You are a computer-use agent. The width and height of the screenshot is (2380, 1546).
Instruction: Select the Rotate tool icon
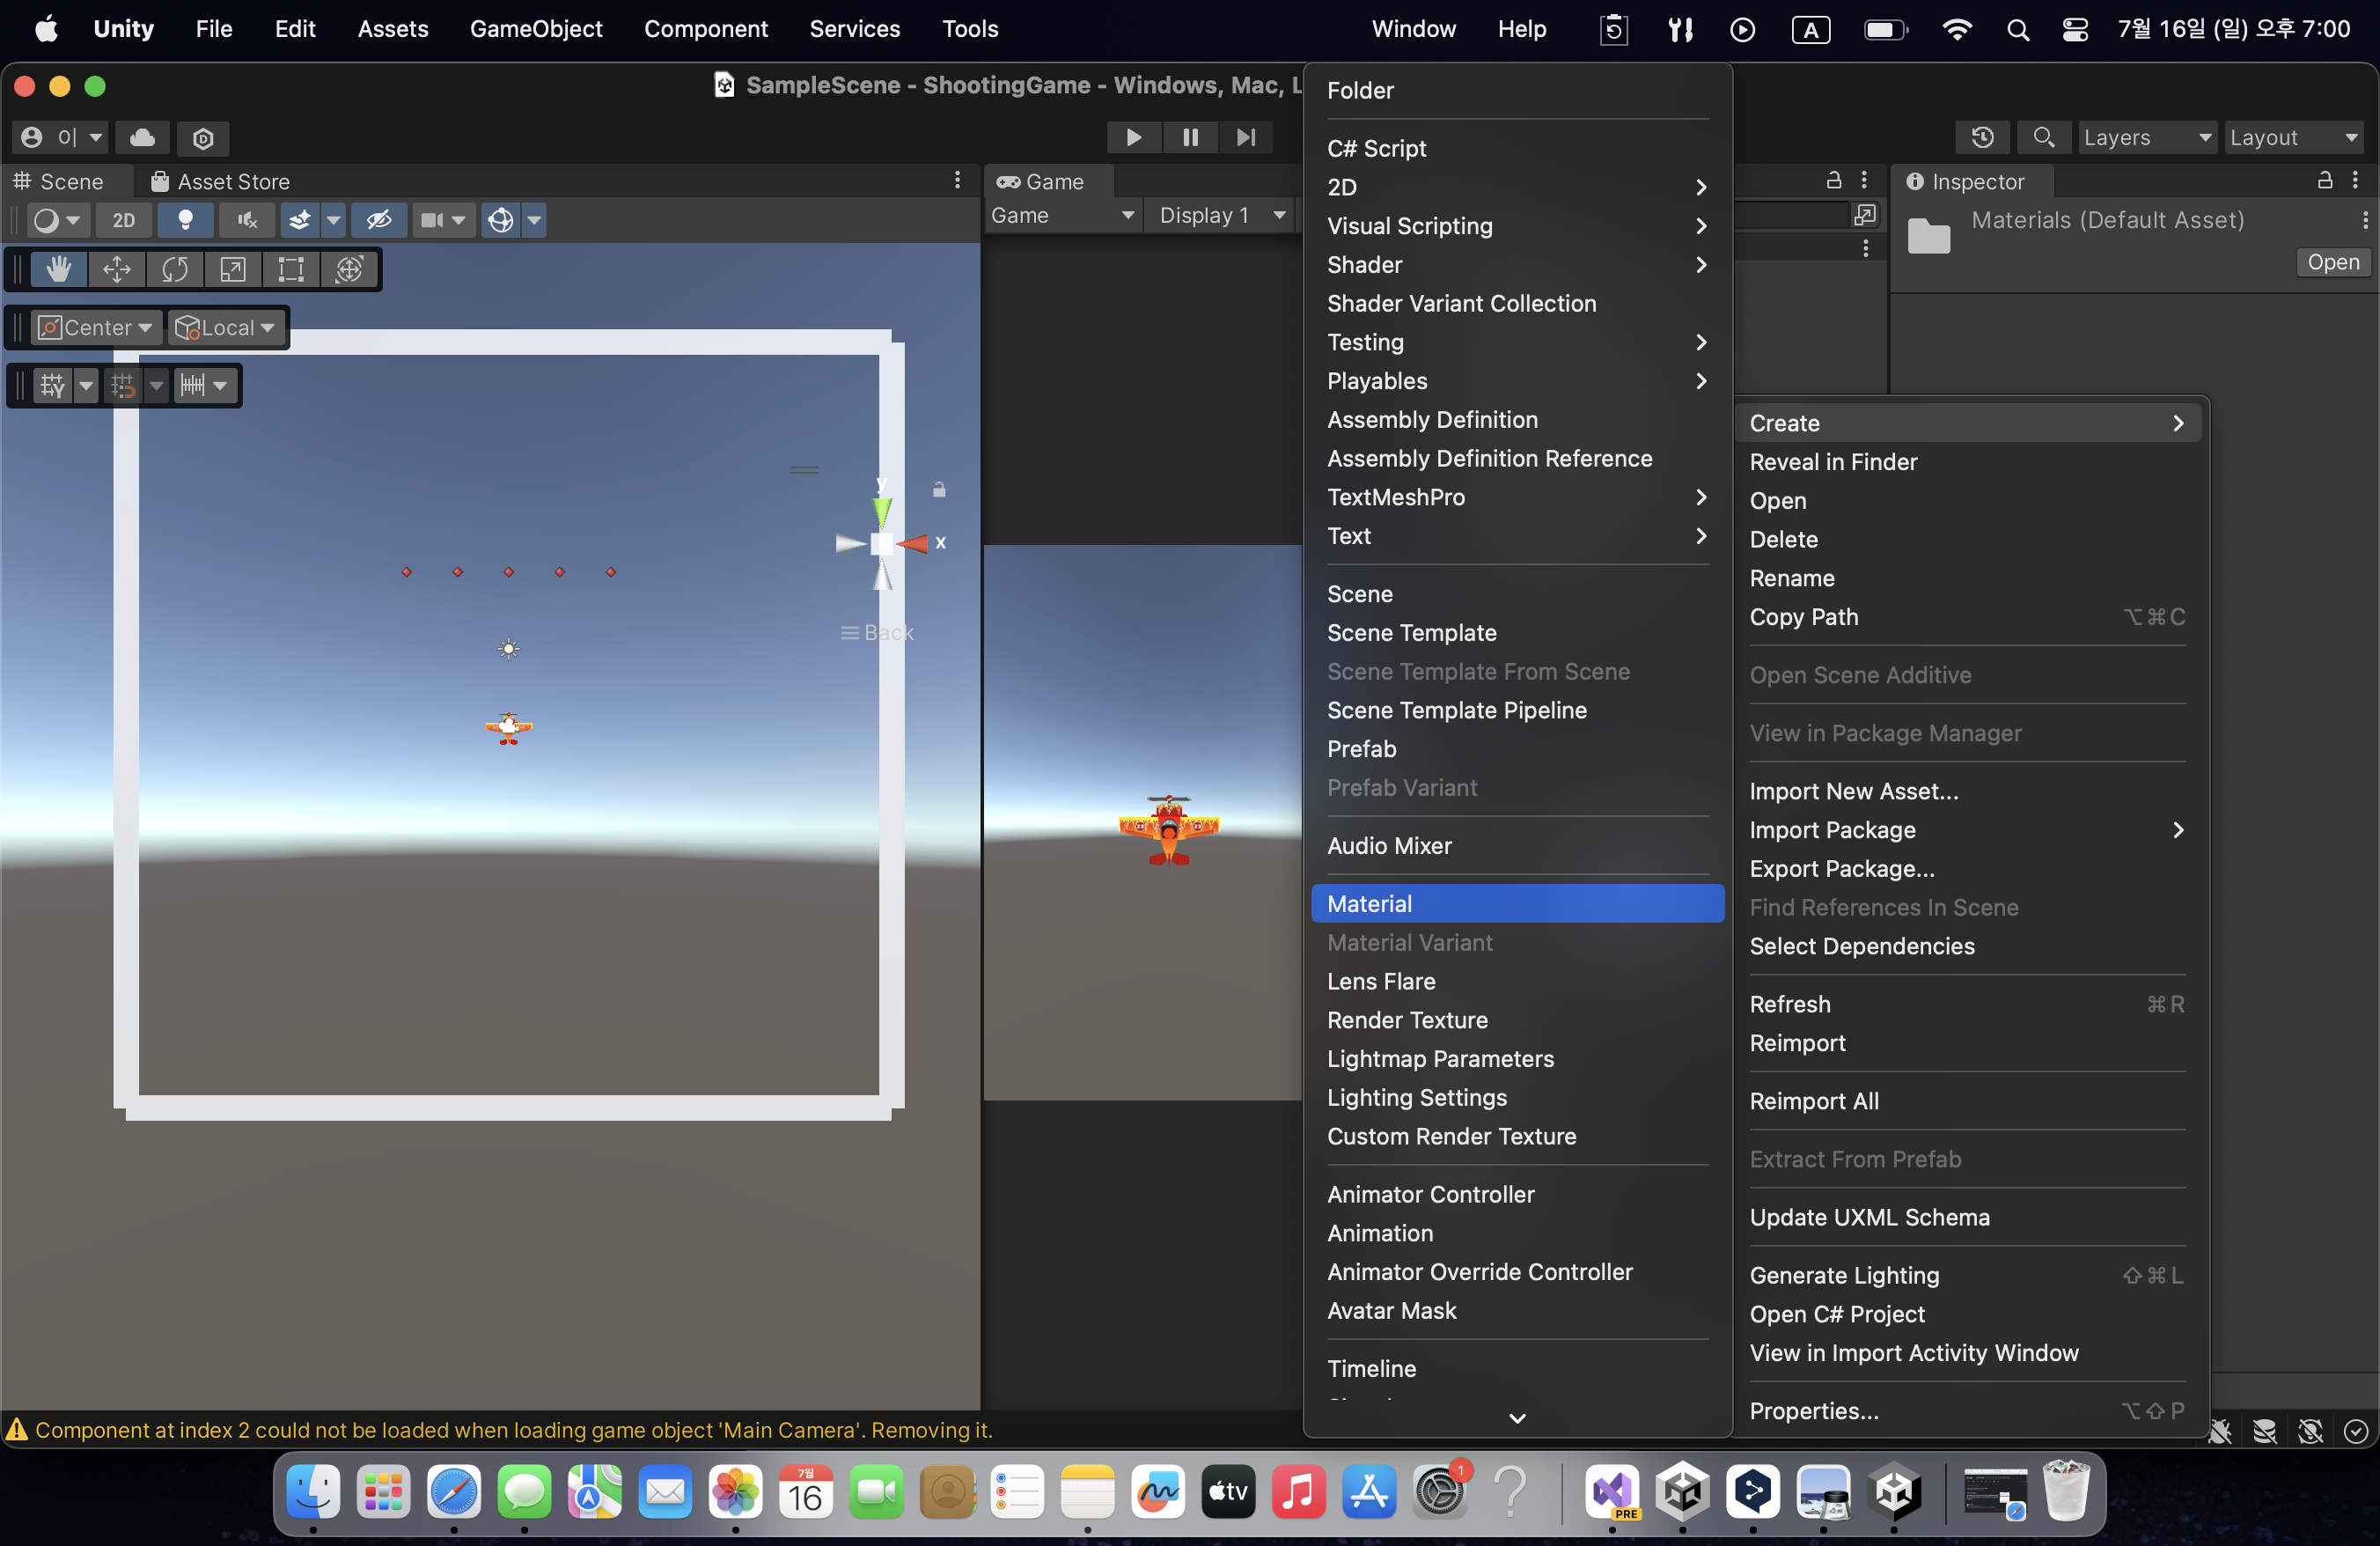click(x=175, y=270)
